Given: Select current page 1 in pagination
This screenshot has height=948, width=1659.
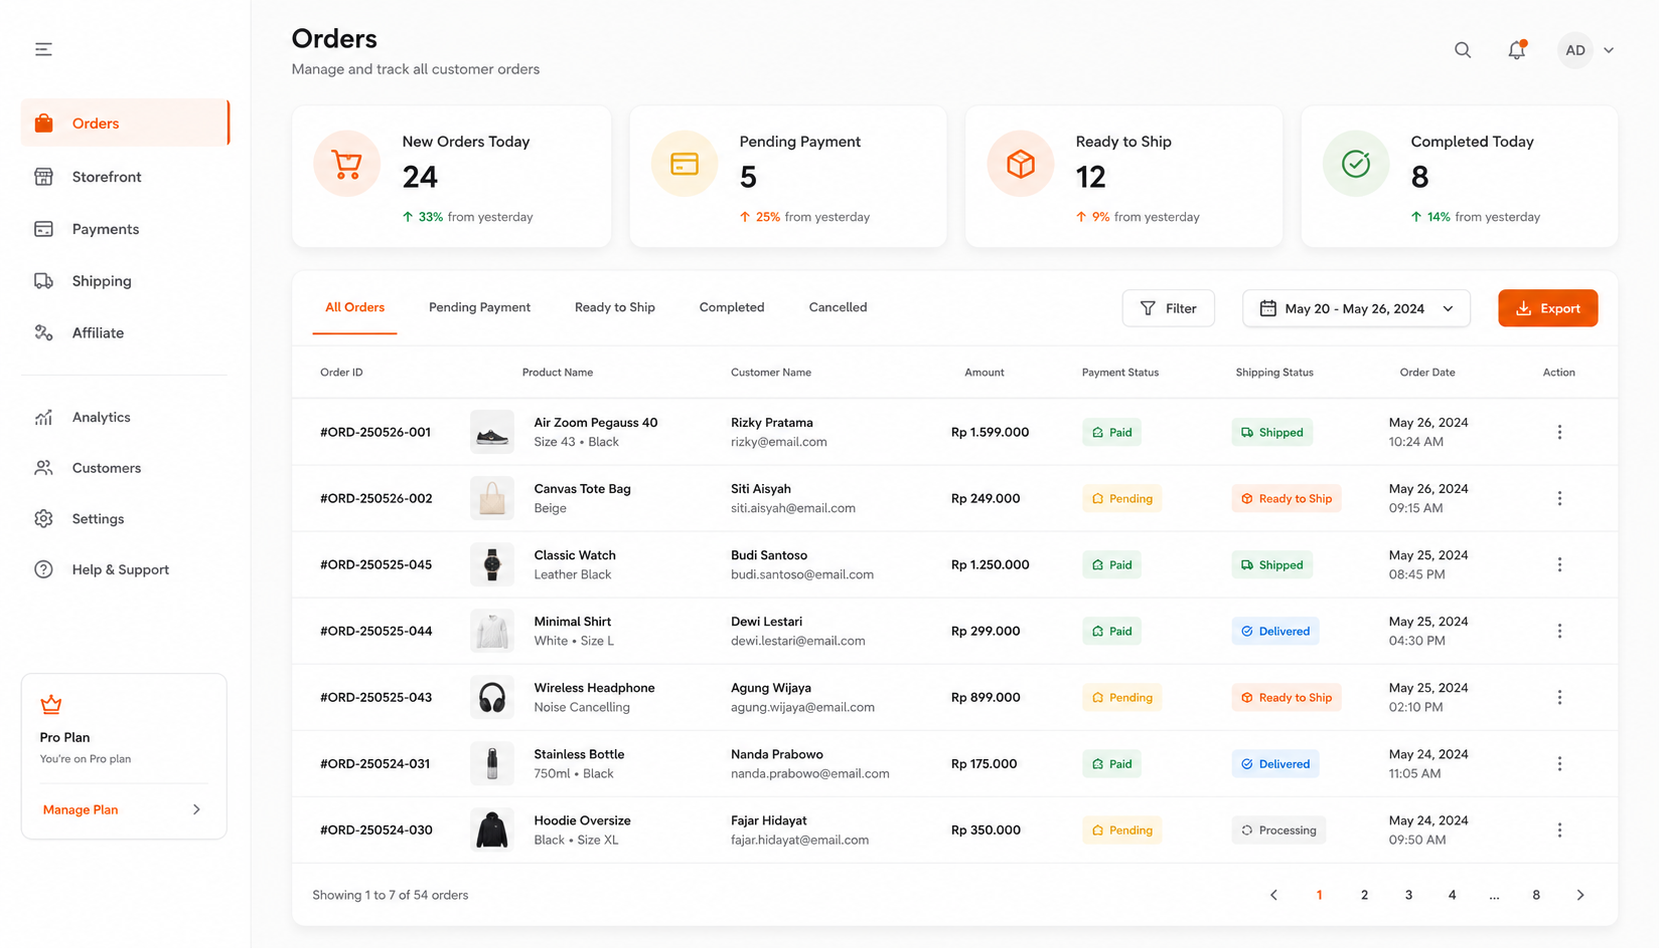Looking at the screenshot, I should click(1319, 895).
